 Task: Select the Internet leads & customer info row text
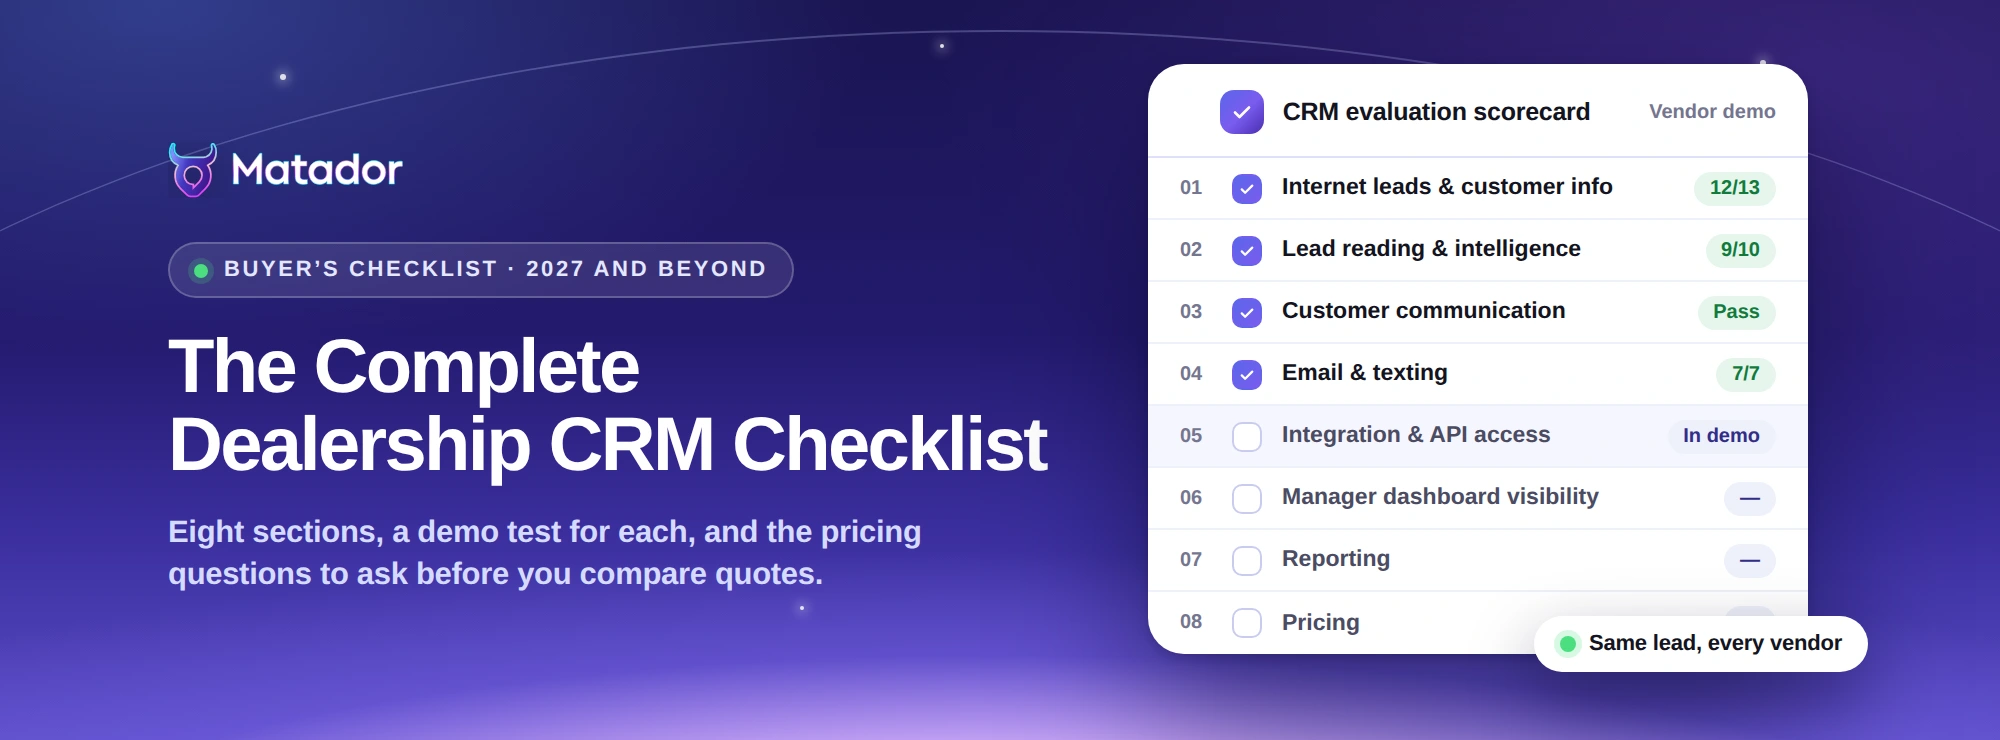1447,187
